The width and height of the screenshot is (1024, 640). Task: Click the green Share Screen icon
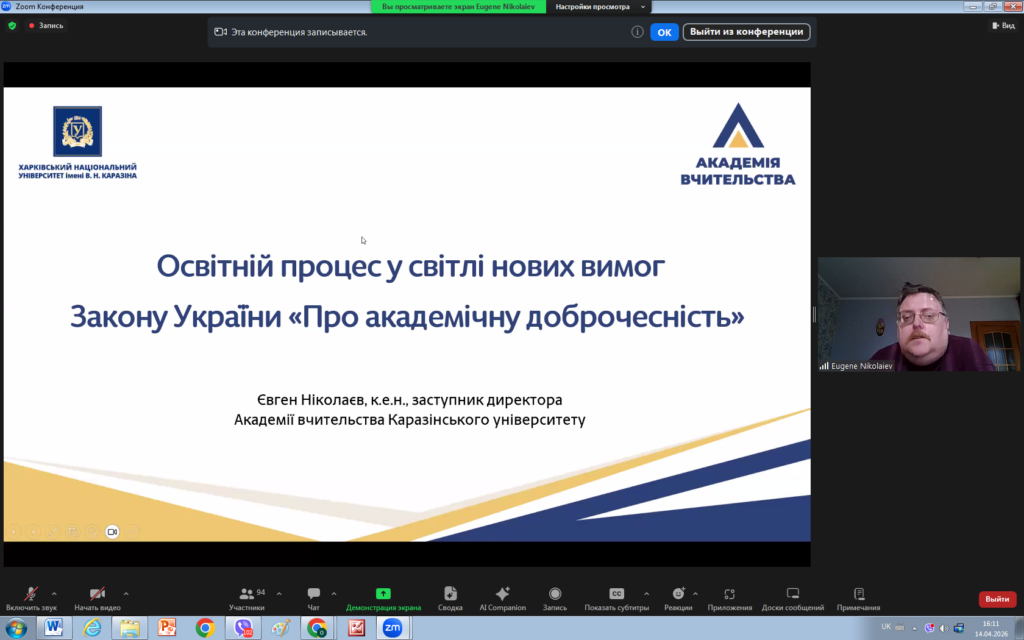point(383,594)
